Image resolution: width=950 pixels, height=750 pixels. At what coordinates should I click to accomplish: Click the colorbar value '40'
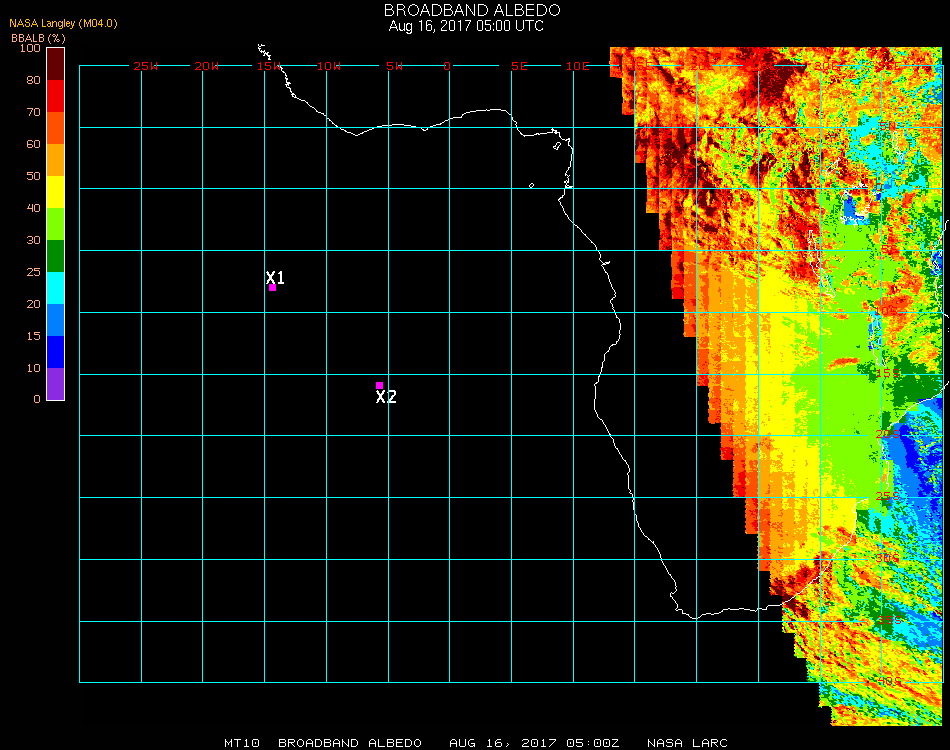pos(33,208)
